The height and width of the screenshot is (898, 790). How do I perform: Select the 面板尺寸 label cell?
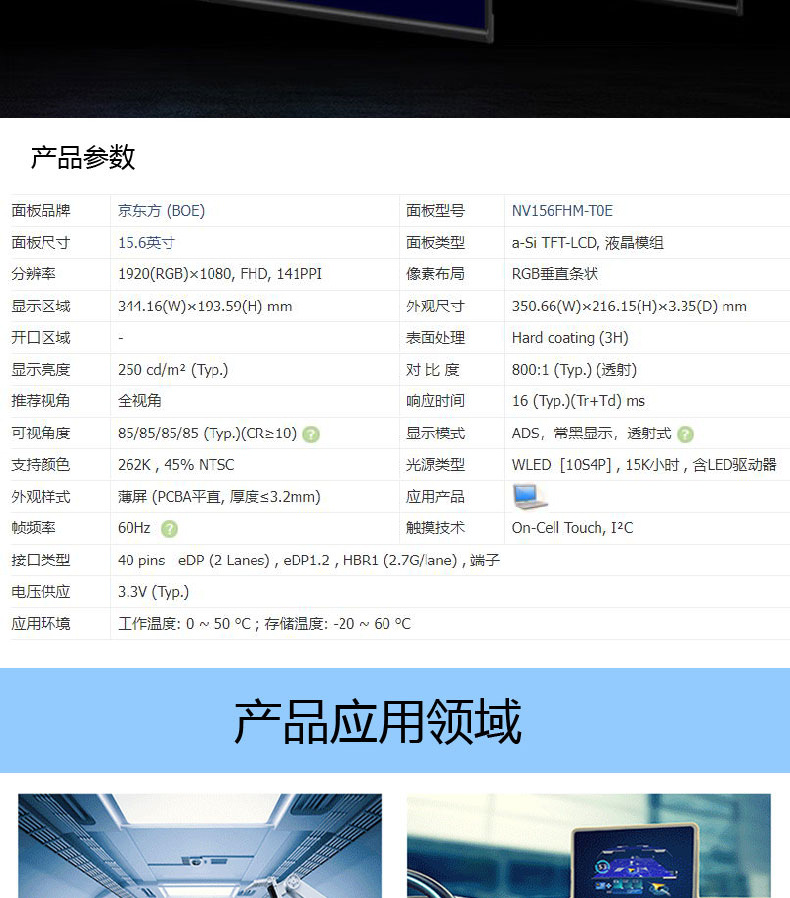(x=41, y=243)
